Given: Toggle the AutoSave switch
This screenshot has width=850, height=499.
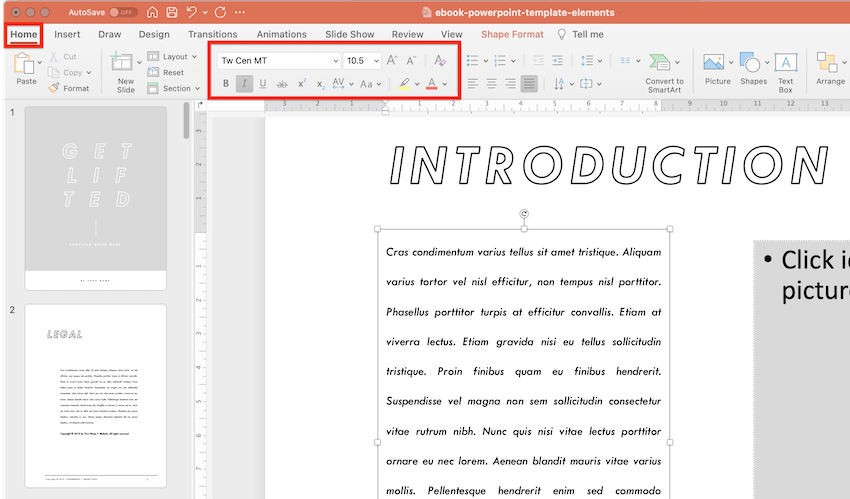Looking at the screenshot, I should 124,13.
